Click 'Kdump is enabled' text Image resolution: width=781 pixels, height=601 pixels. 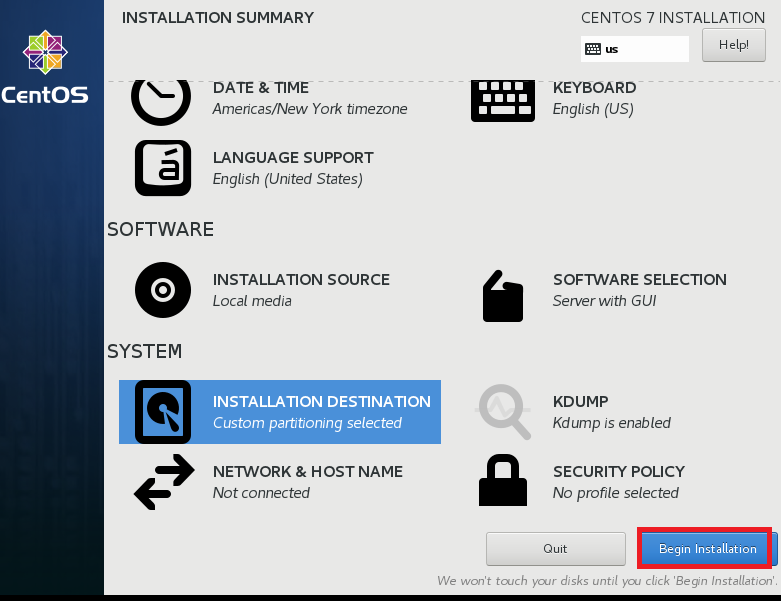(611, 423)
